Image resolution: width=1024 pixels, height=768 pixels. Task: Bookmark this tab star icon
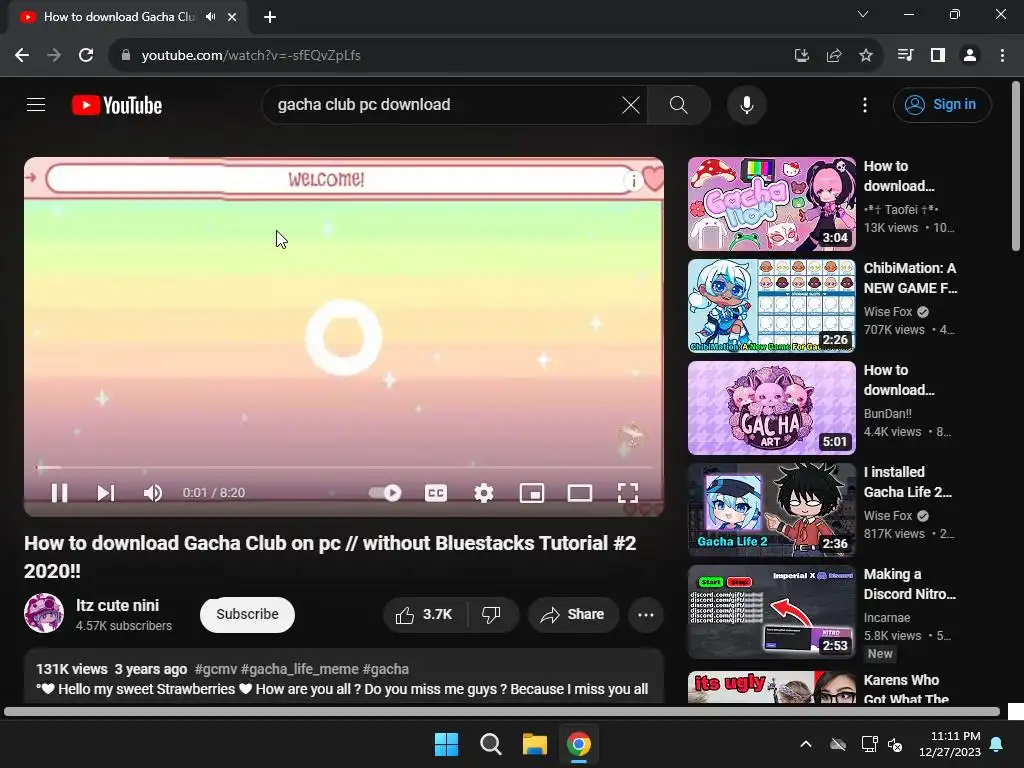point(866,56)
